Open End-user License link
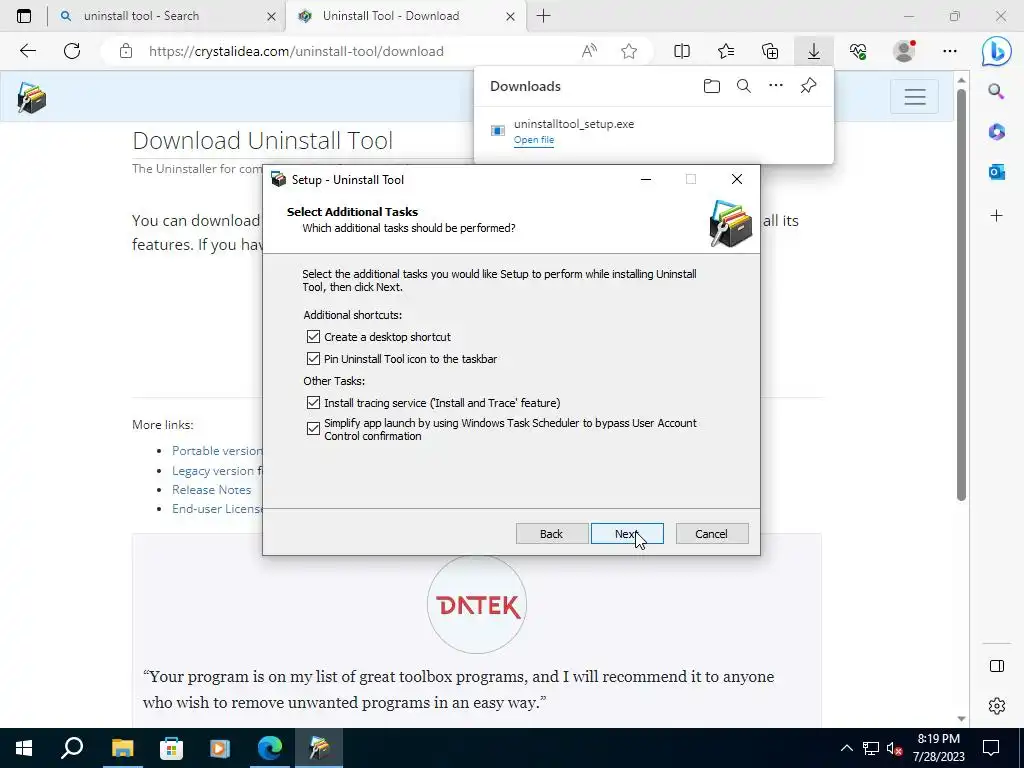Screen dimensions: 1024x768 (x=217, y=509)
